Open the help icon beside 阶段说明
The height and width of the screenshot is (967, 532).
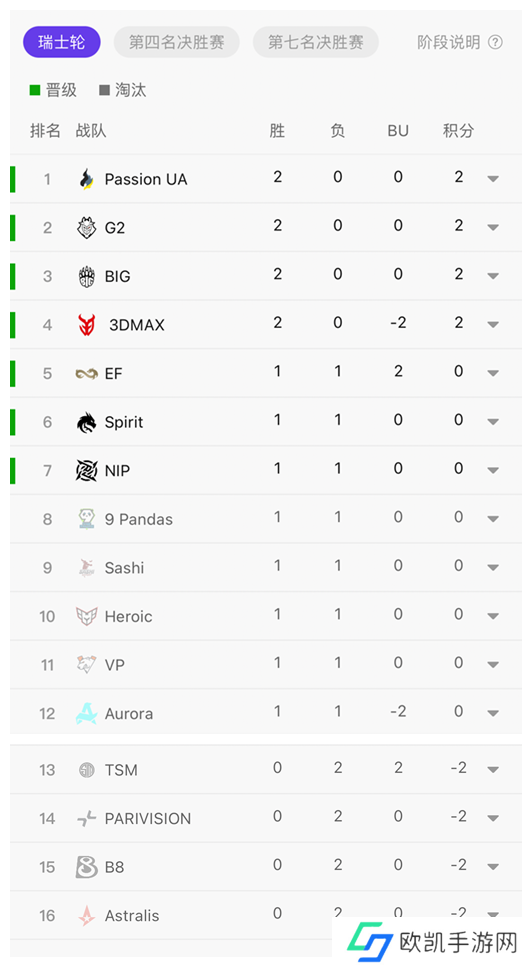click(495, 43)
